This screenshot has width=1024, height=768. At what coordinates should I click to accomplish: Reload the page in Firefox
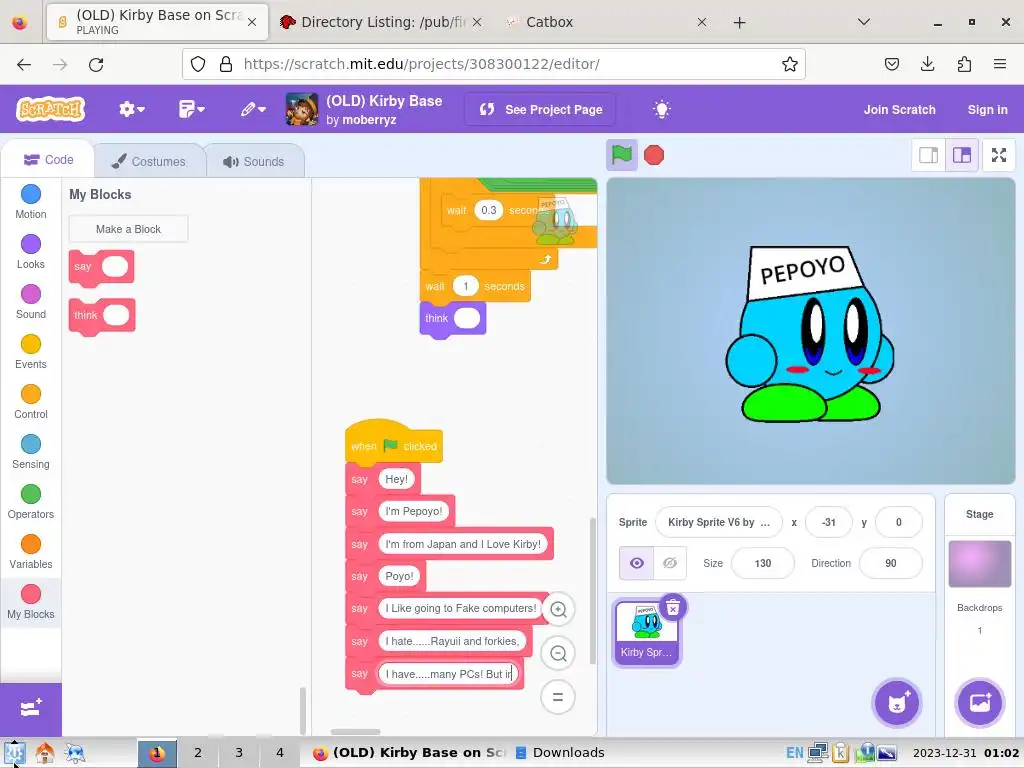point(96,64)
